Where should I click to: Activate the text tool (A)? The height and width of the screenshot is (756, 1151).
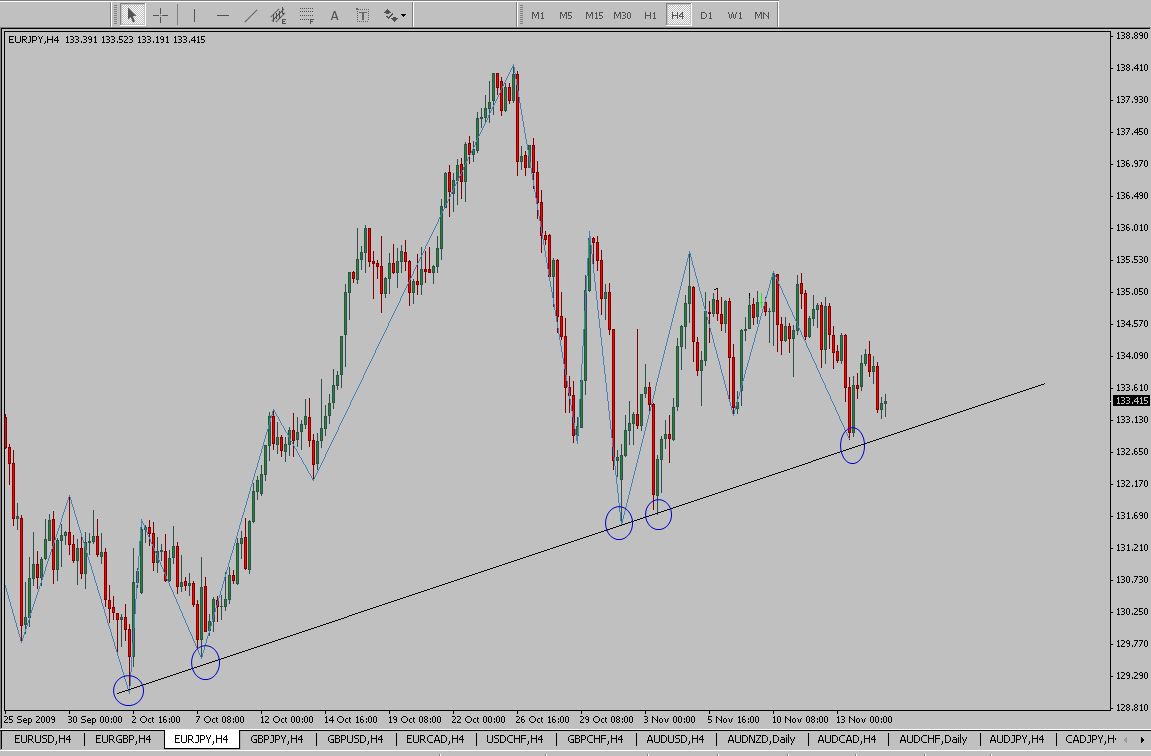coord(335,15)
